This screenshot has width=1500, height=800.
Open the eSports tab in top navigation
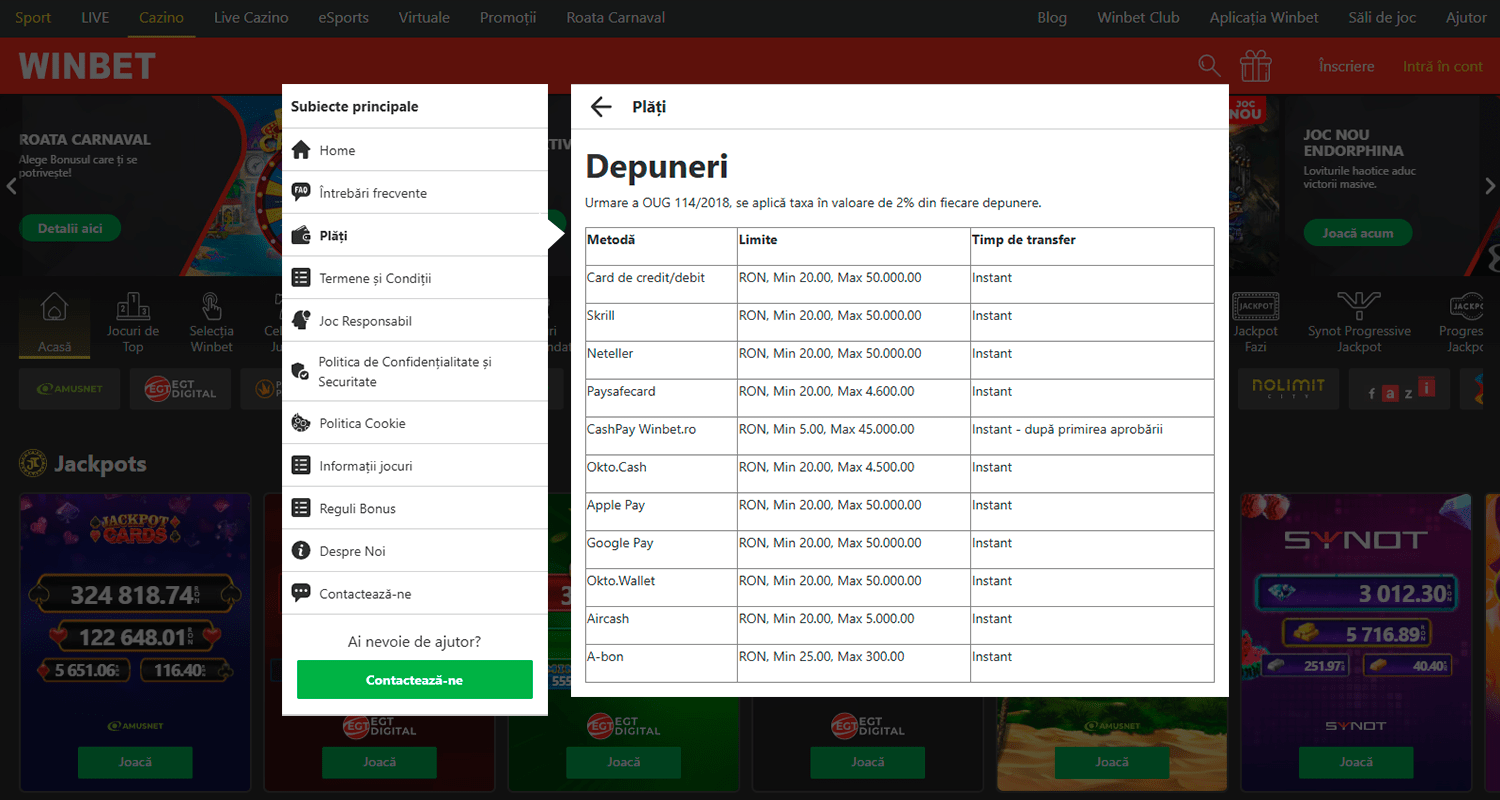pos(343,18)
